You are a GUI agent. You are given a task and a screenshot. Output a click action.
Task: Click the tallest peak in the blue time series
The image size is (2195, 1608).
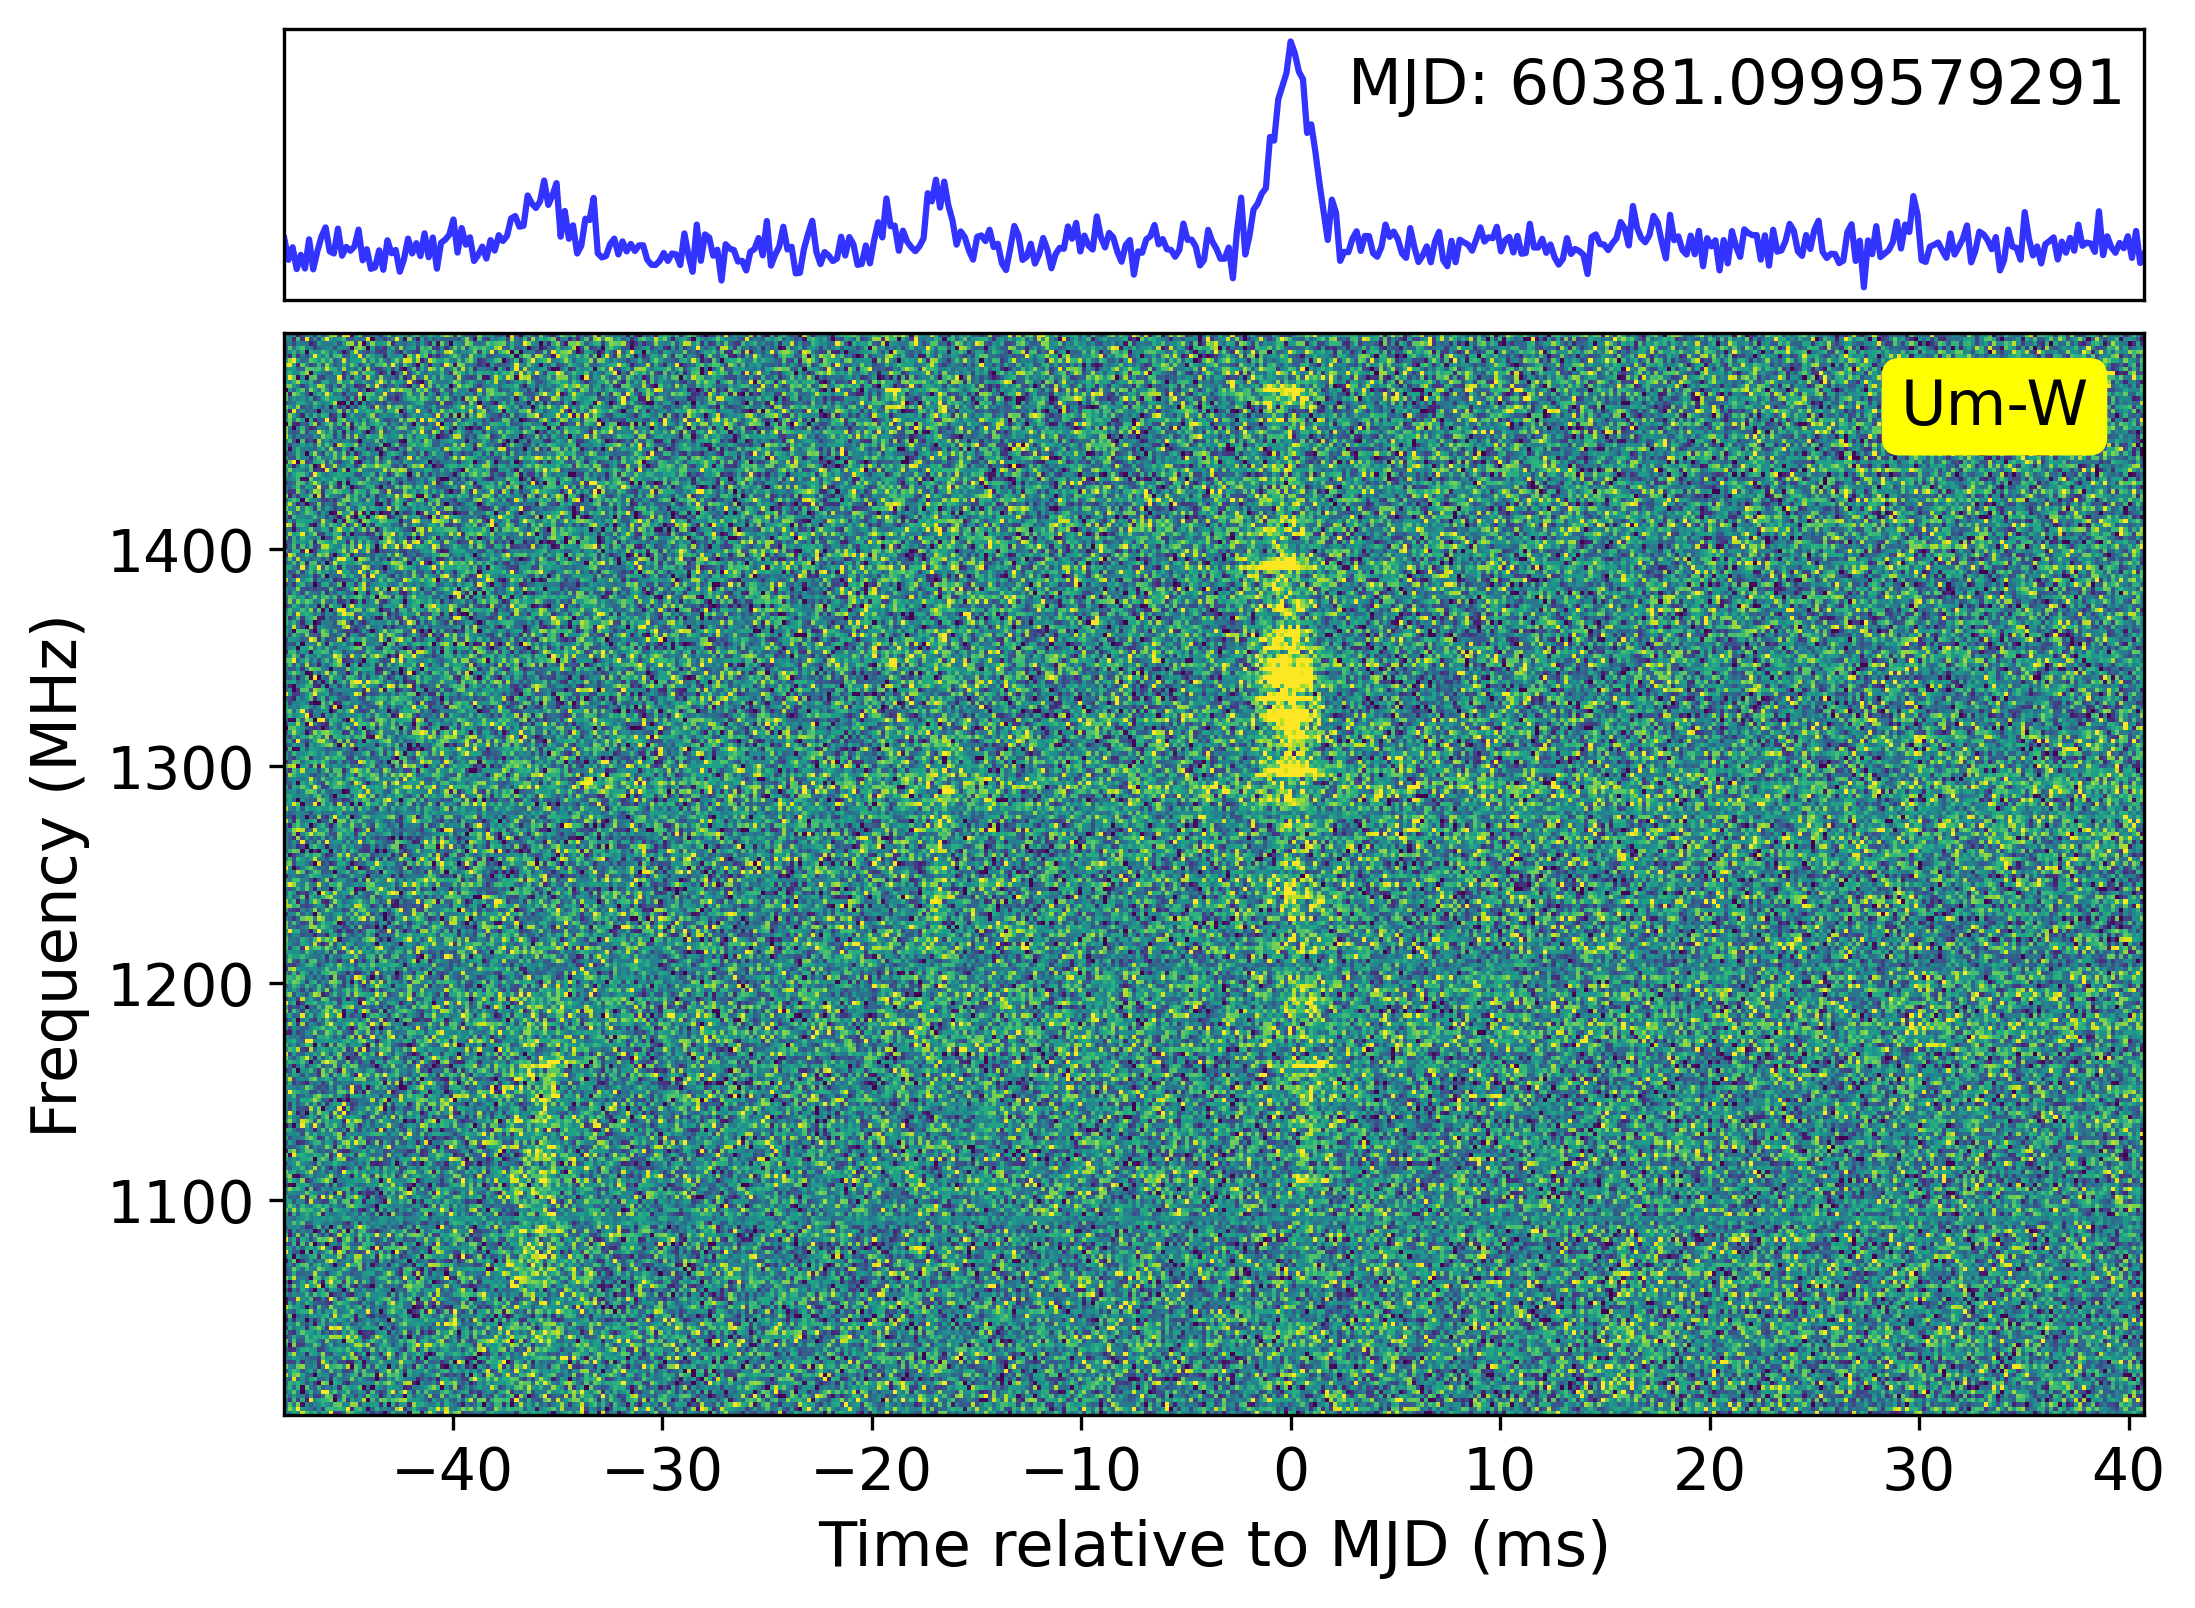[1291, 46]
